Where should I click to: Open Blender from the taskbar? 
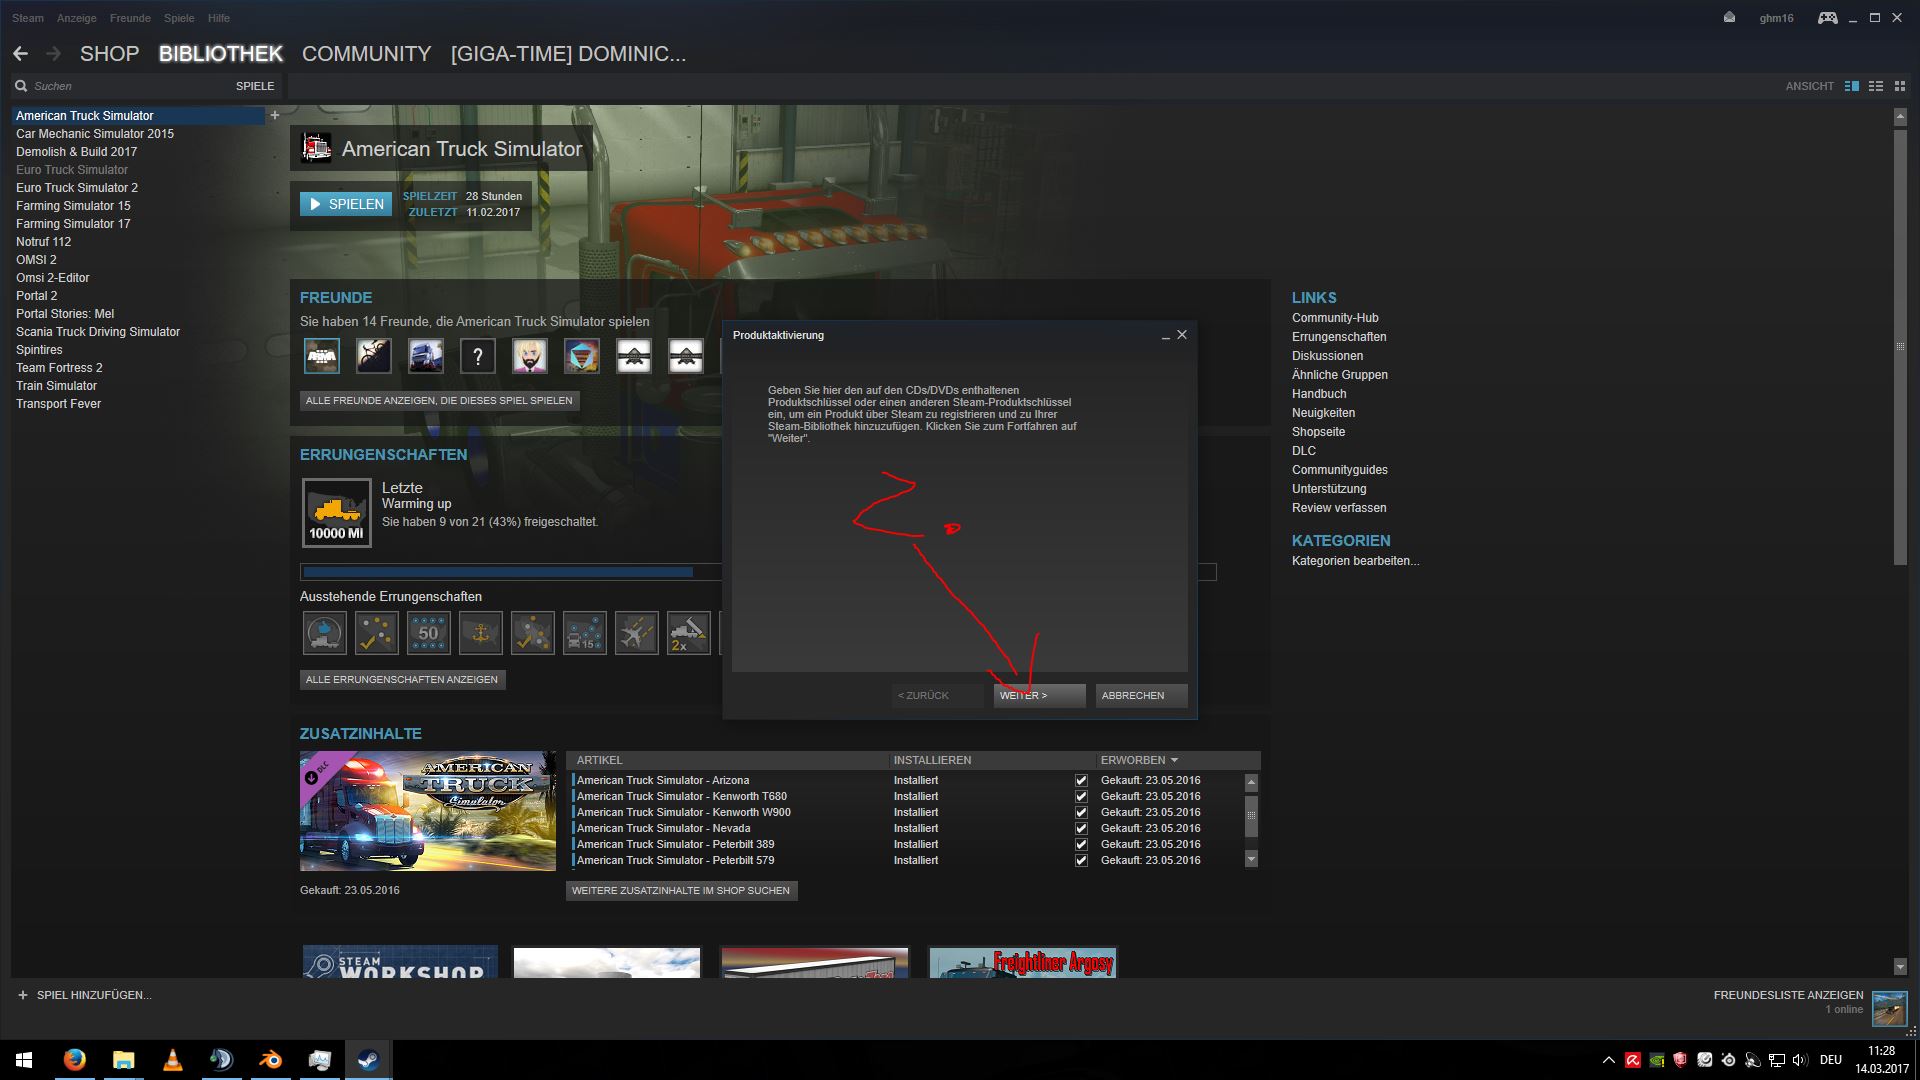270,1060
